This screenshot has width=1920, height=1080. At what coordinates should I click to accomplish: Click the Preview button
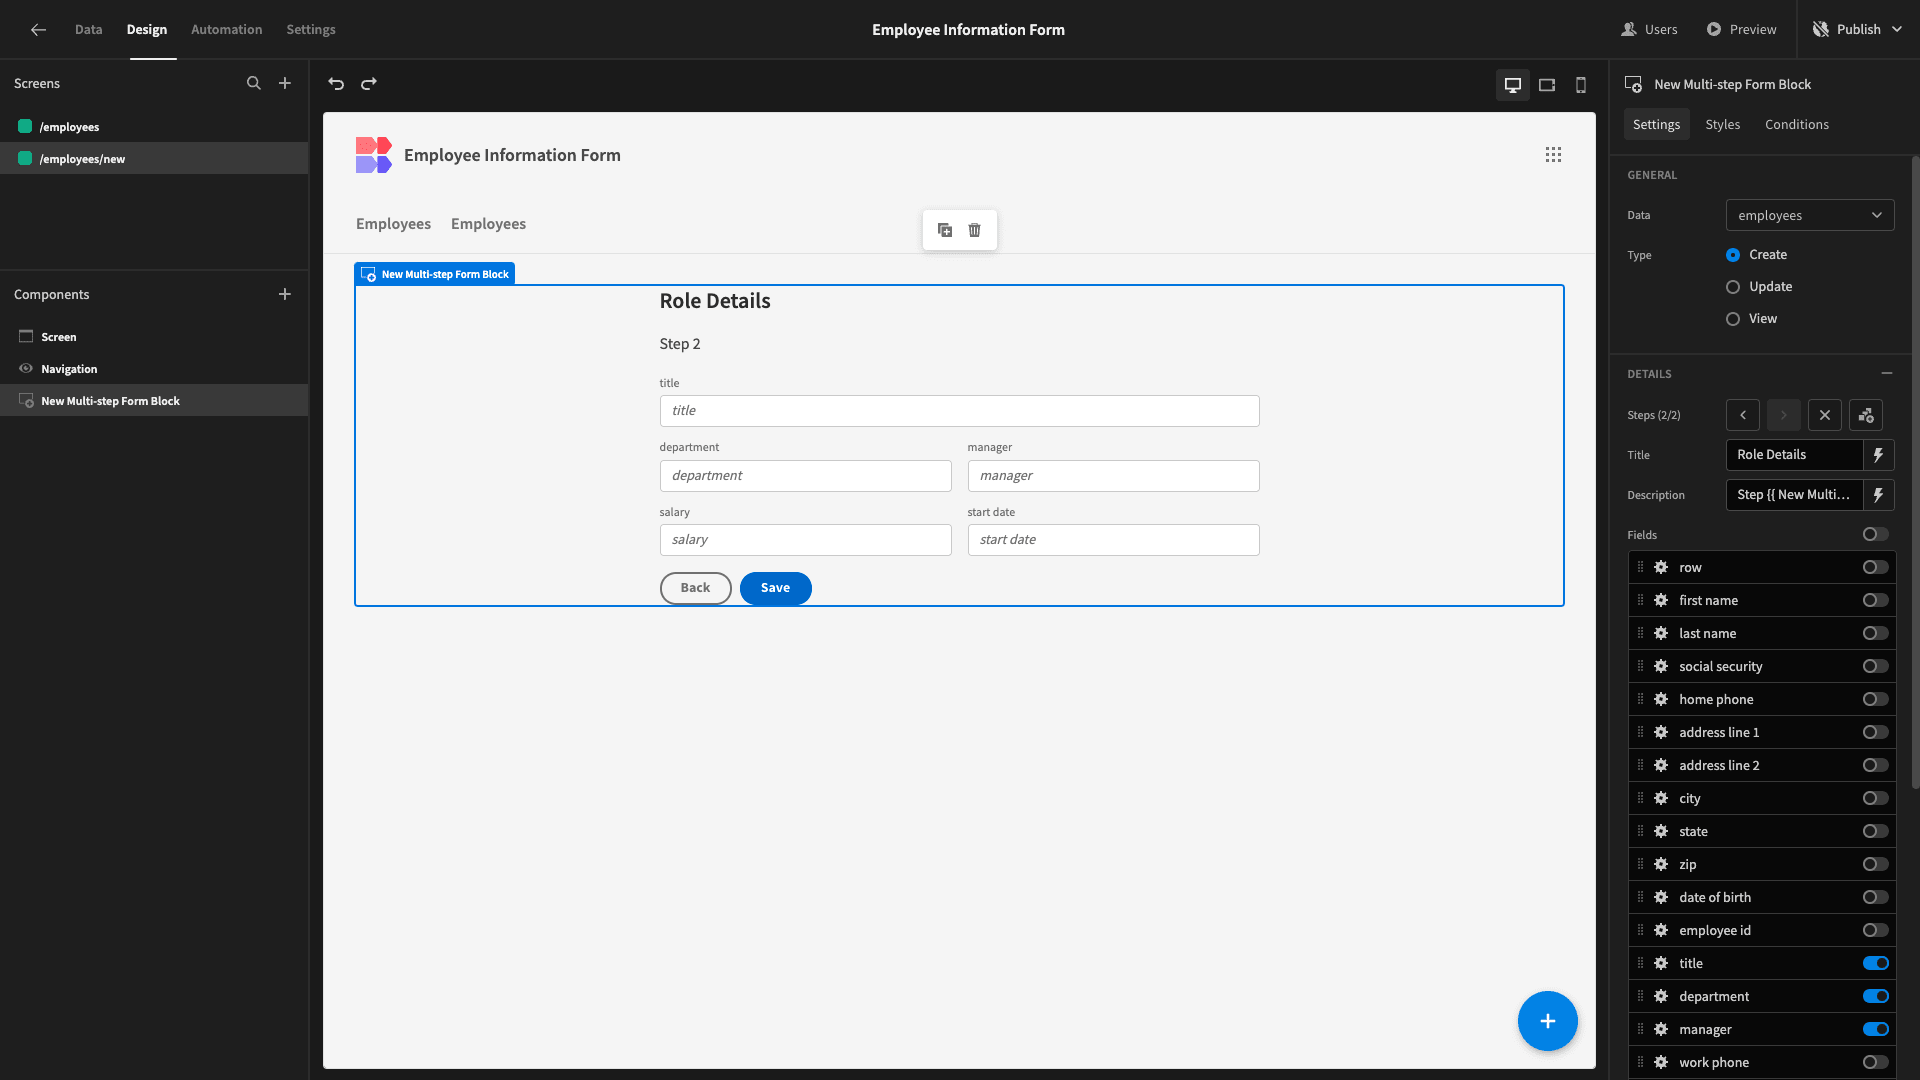(x=1742, y=29)
